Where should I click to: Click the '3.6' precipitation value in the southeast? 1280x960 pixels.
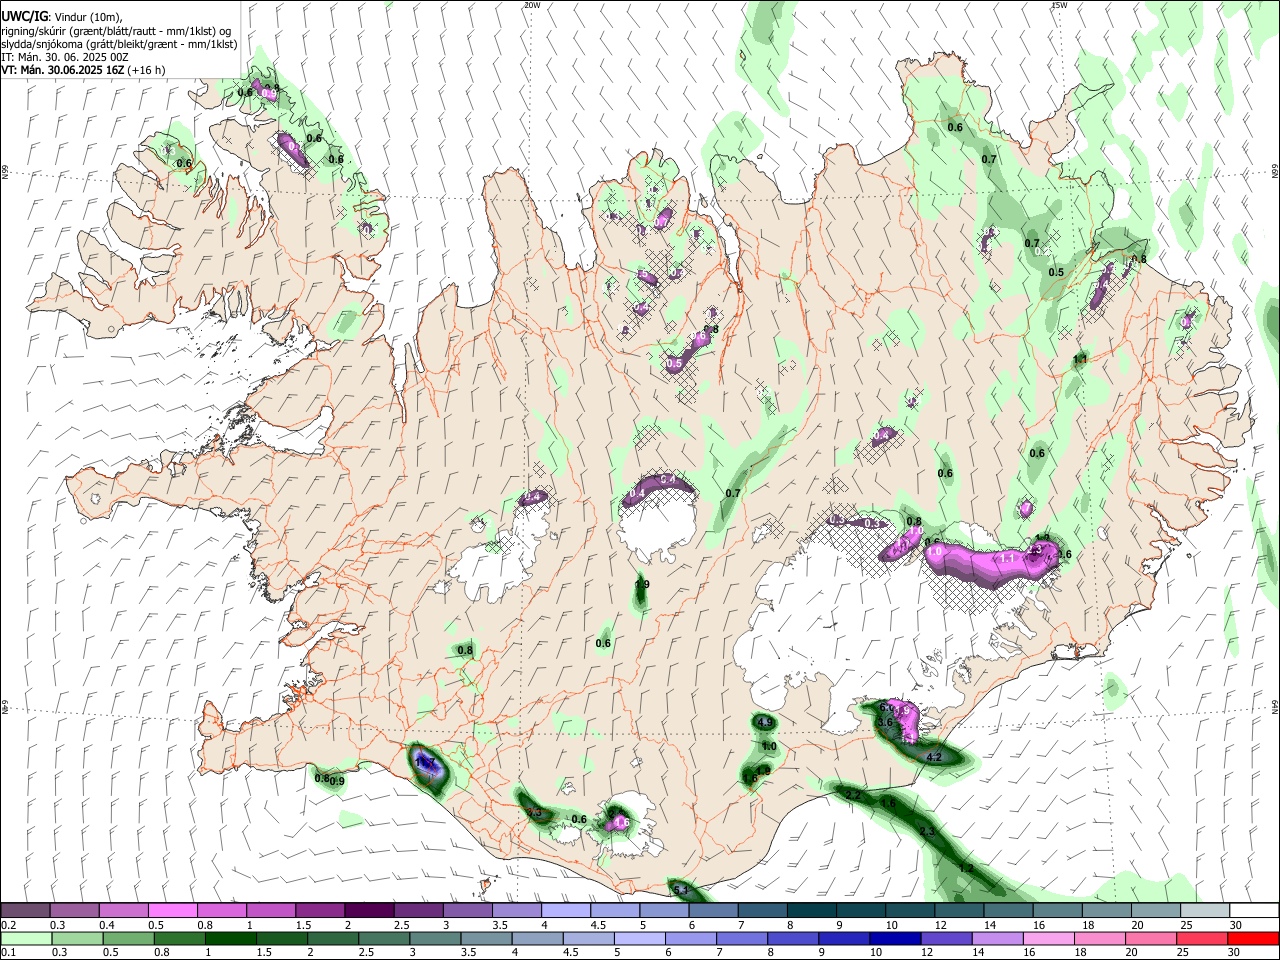pos(885,722)
